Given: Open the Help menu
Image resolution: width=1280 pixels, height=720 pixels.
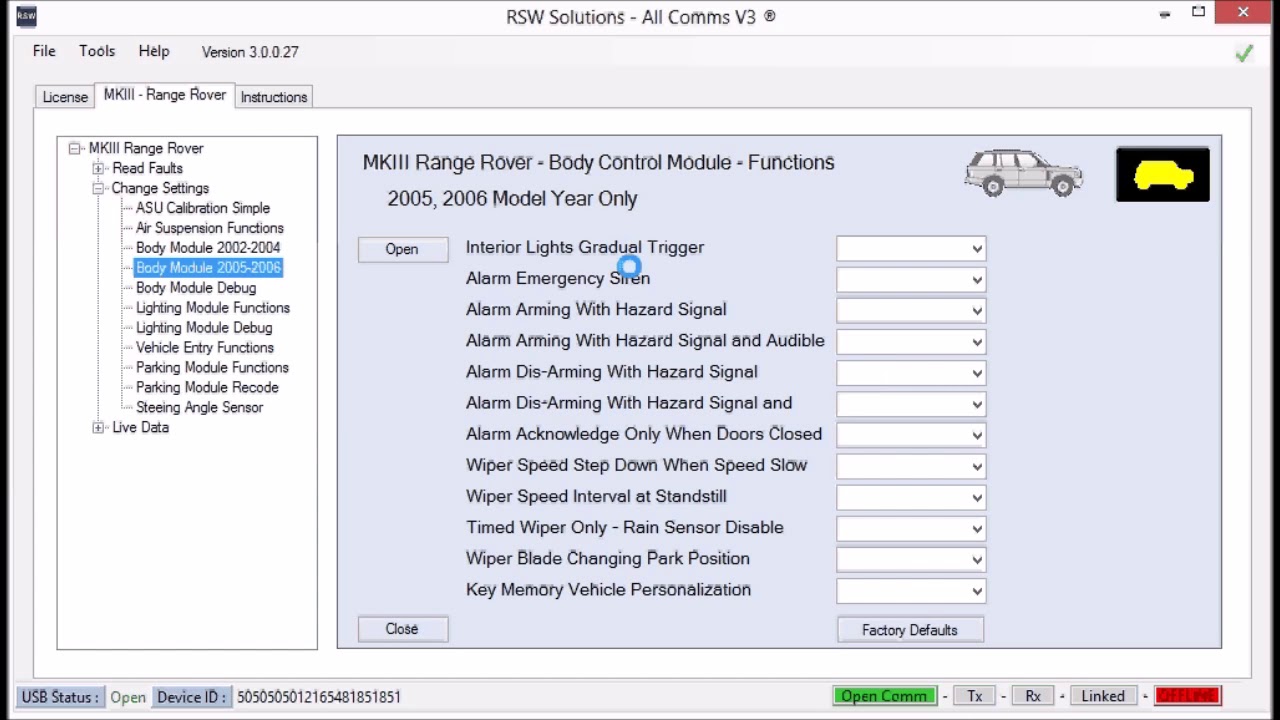Looking at the screenshot, I should (154, 51).
